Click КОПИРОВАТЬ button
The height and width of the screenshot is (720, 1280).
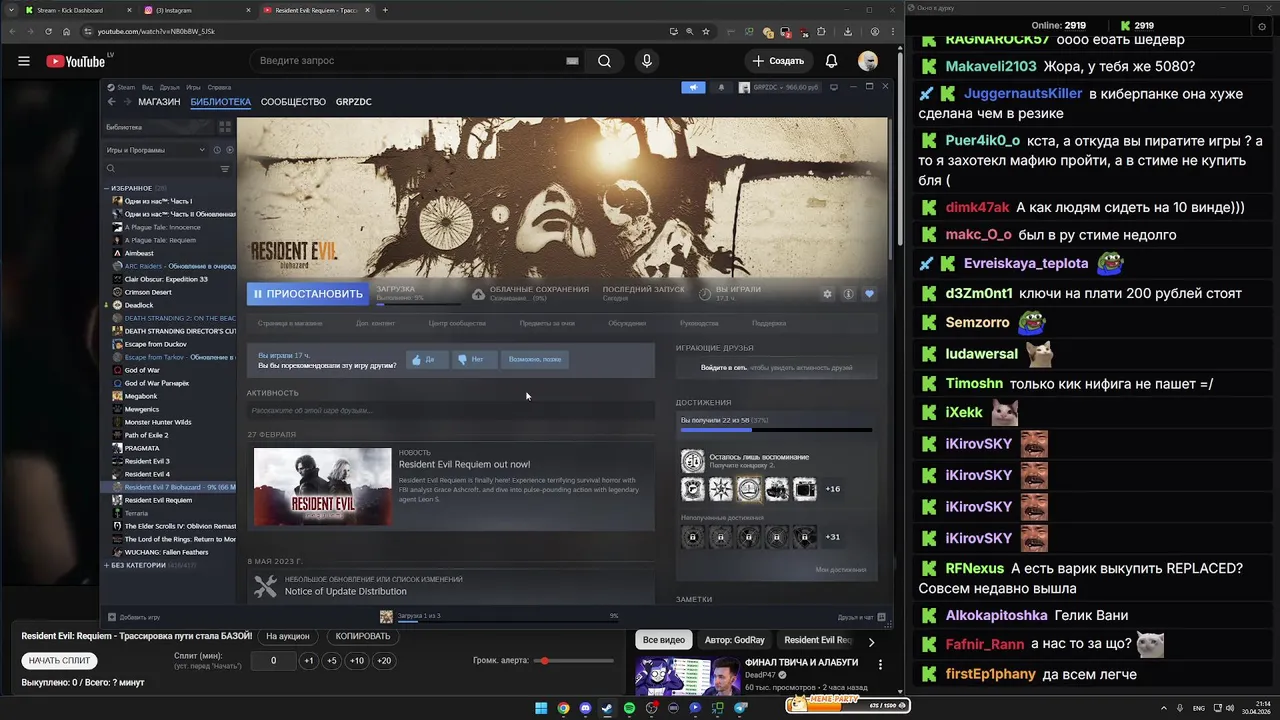(363, 636)
